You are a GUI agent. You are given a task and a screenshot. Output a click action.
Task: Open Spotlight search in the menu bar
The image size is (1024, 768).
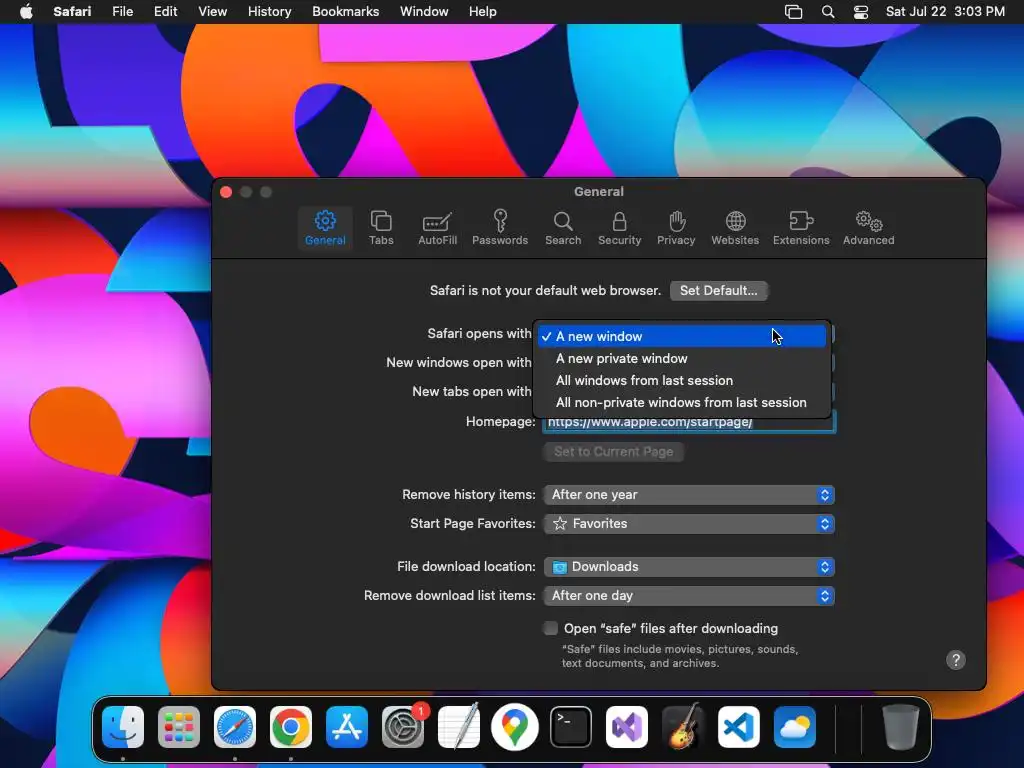(x=827, y=12)
